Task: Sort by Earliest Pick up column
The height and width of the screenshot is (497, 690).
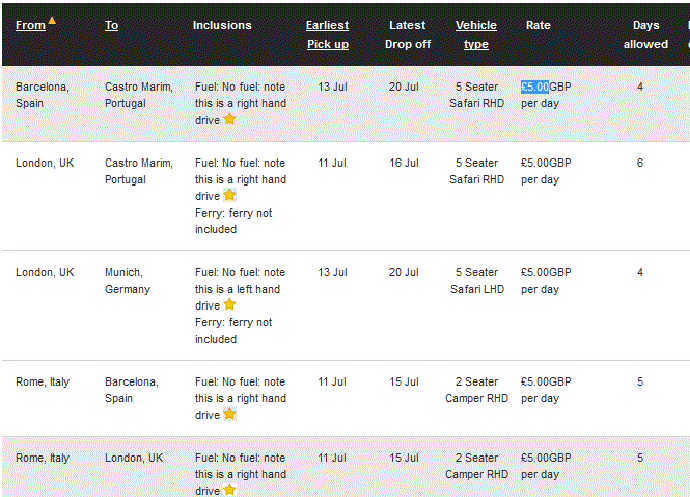Action: (328, 35)
